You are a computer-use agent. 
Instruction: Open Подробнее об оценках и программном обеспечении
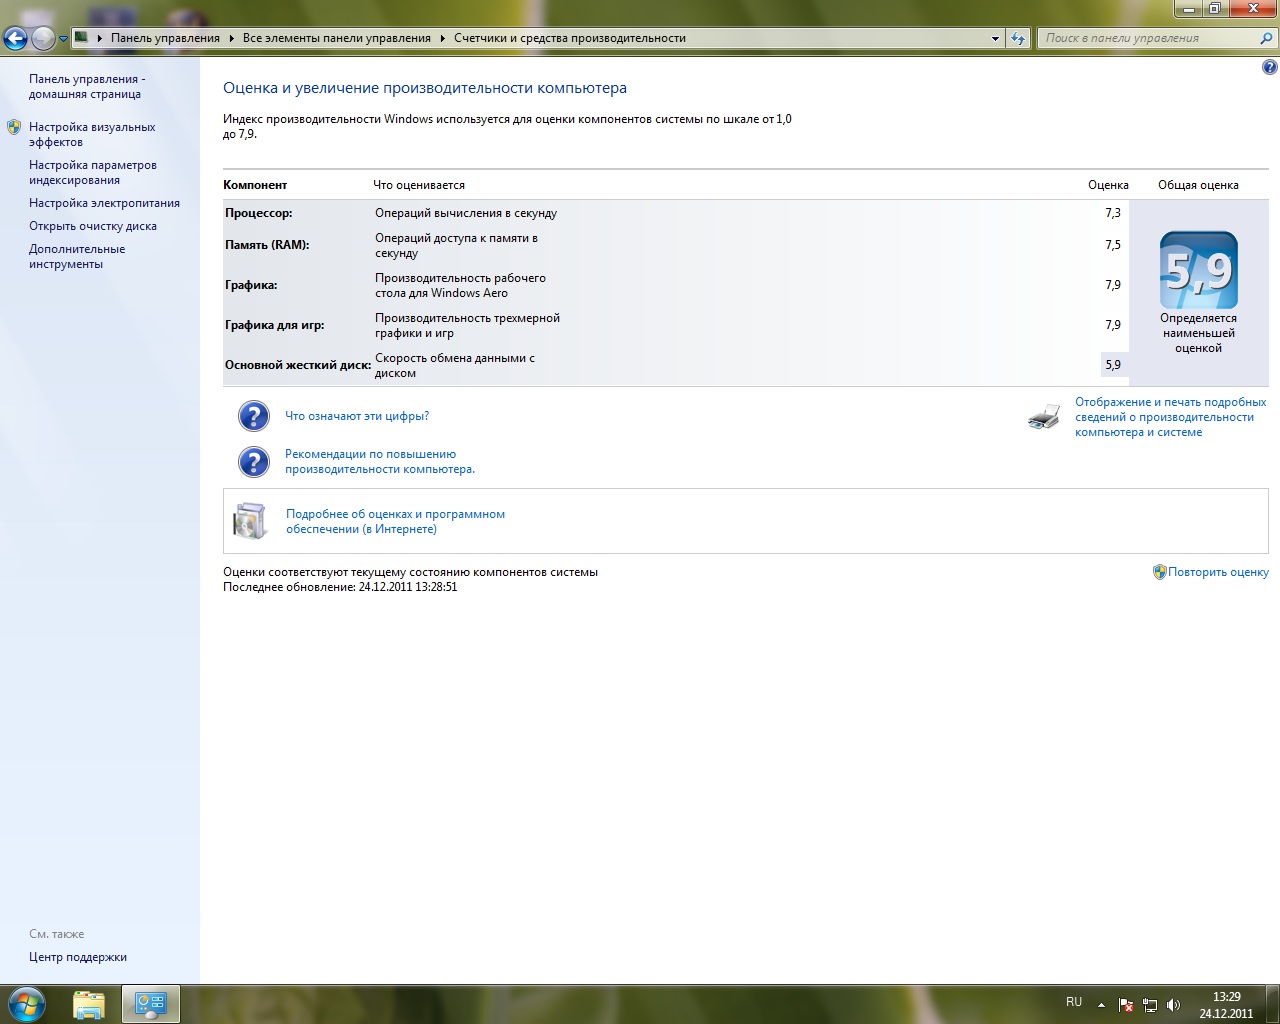395,521
